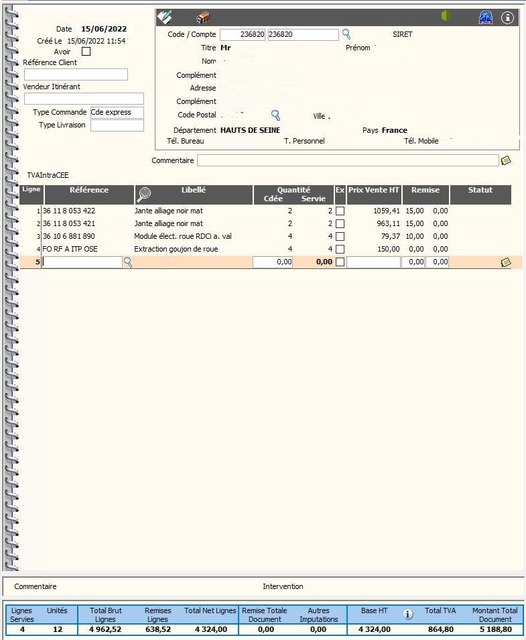Click the Vendeur Itinérant input field

click(84, 98)
